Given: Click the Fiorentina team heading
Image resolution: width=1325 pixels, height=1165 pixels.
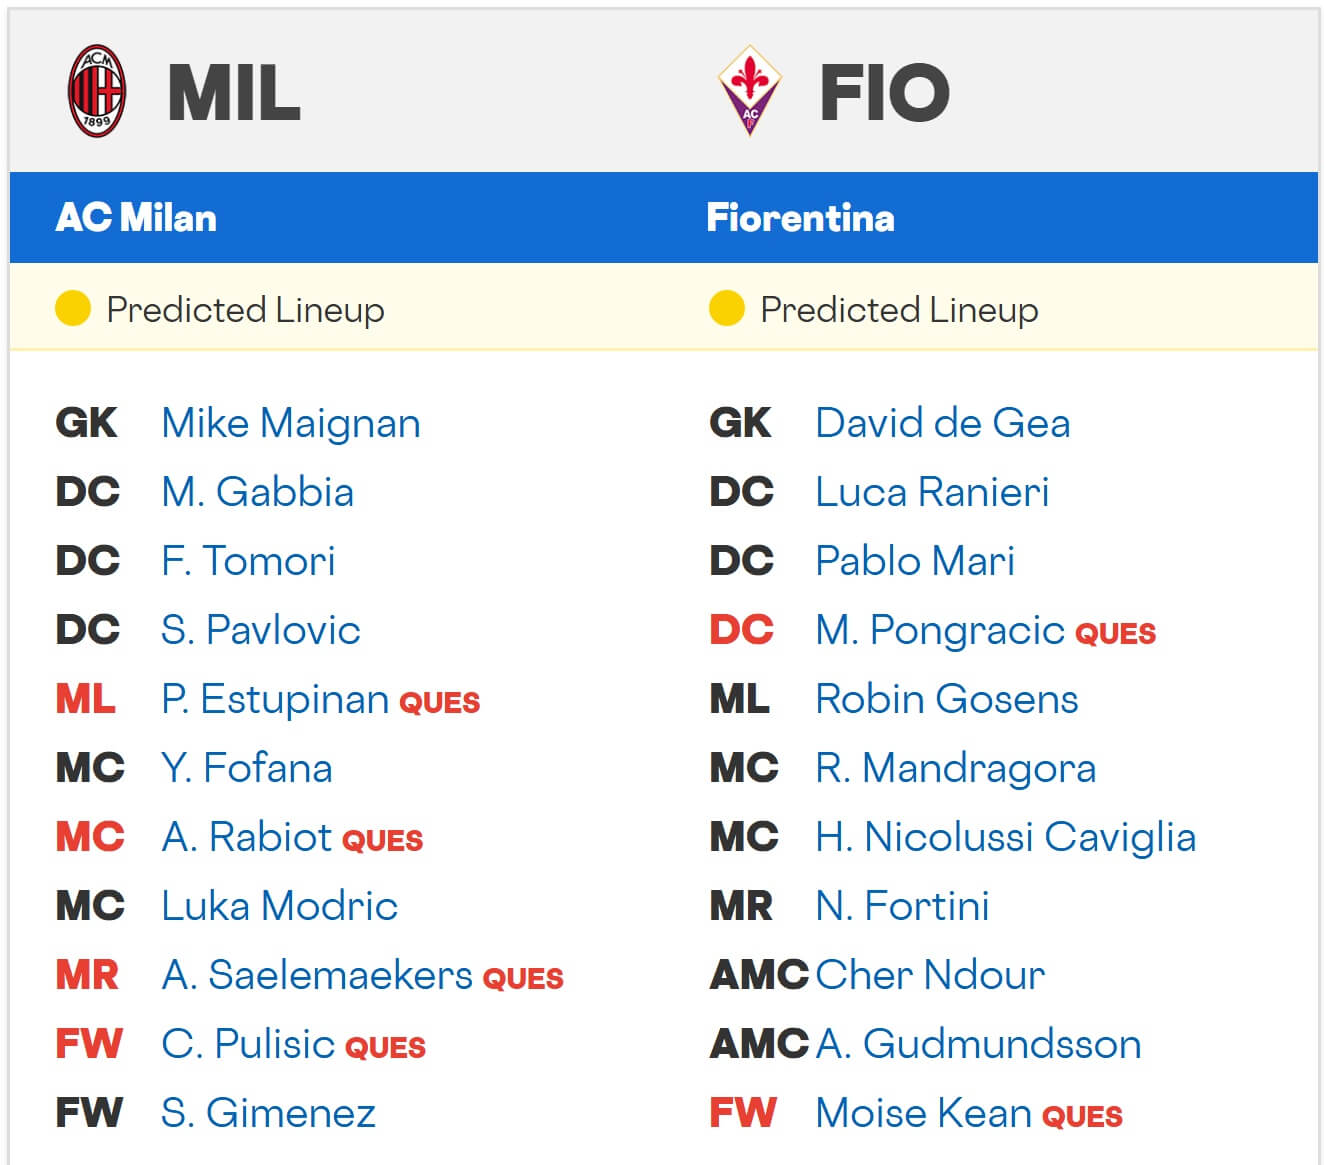Looking at the screenshot, I should 800,218.
